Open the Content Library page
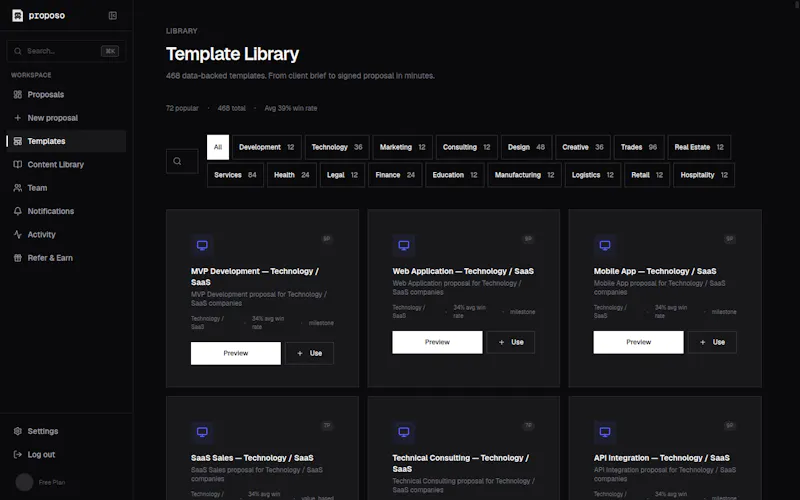Image resolution: width=800 pixels, height=500 pixels. pos(66,164)
